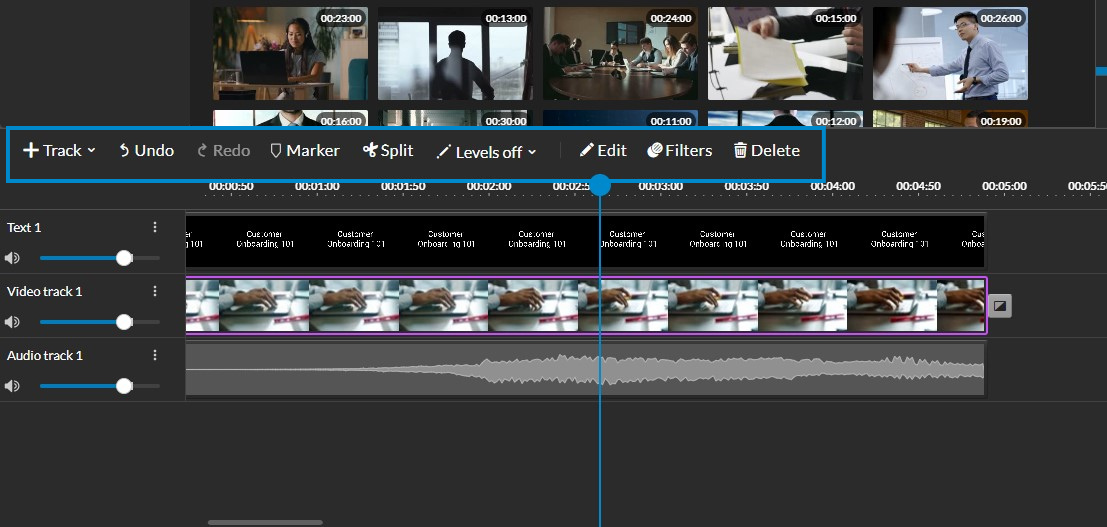Click the 00:04:00 mark on timeline ruler
The width and height of the screenshot is (1107, 527).
click(x=833, y=186)
